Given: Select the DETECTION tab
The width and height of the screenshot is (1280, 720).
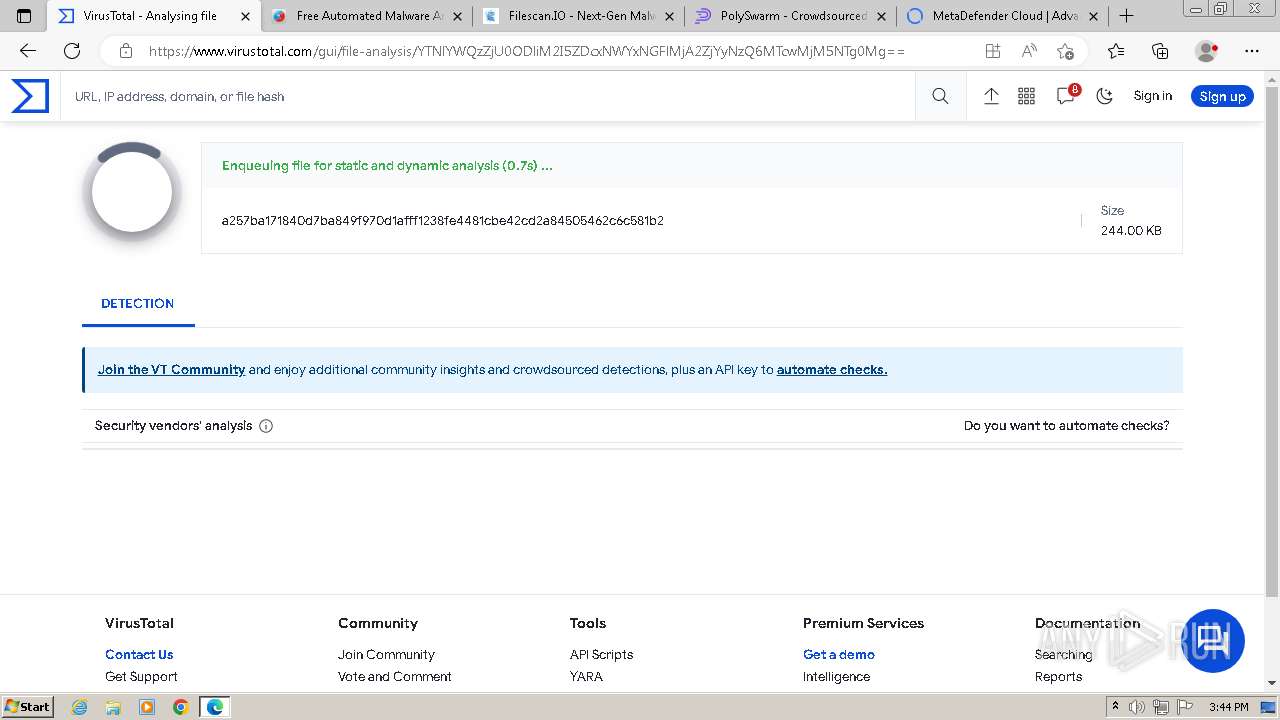Looking at the screenshot, I should (x=138, y=304).
